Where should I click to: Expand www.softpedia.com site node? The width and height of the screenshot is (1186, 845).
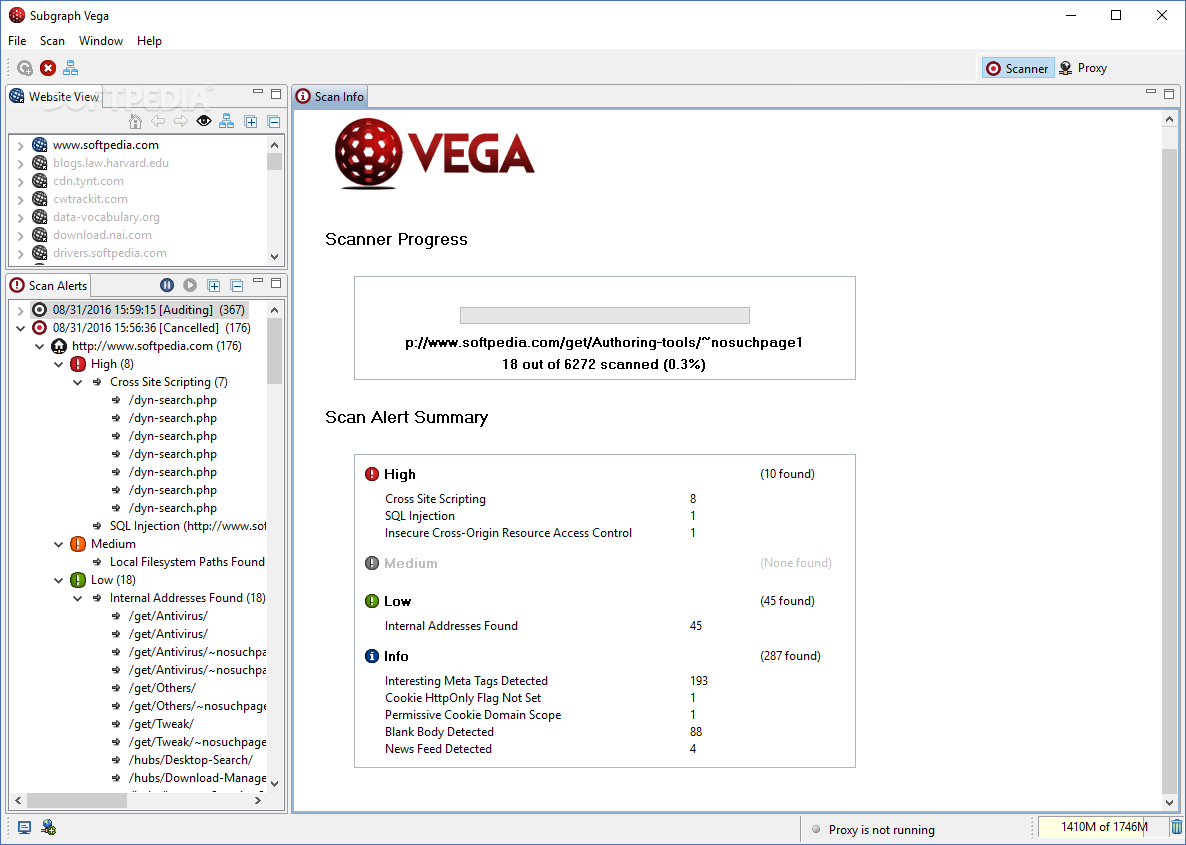point(20,145)
